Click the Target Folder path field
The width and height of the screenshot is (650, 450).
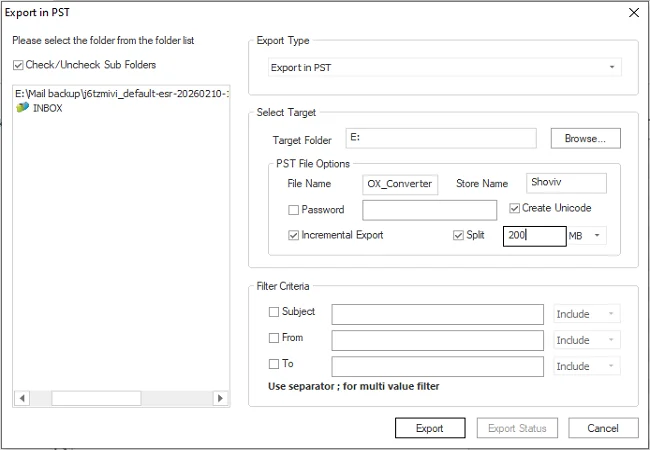(441, 138)
